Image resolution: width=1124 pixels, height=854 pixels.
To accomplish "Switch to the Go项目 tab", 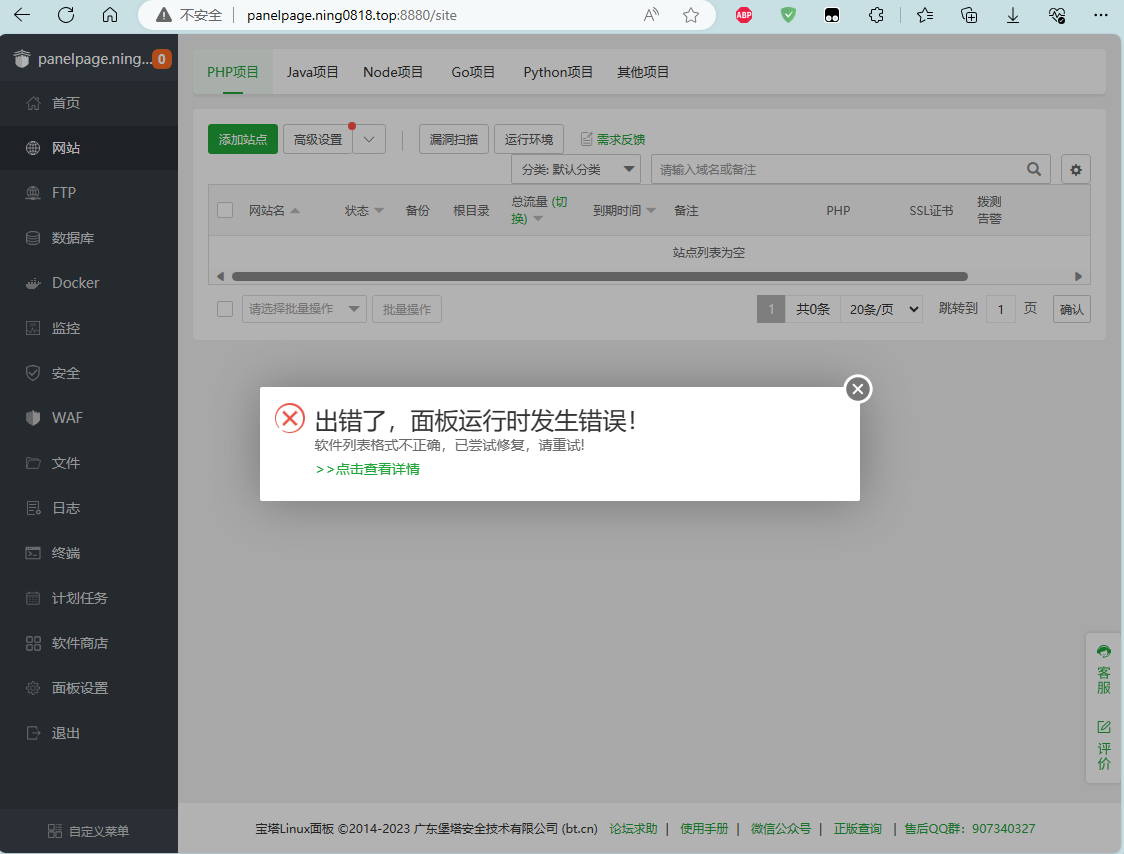I will click(x=473, y=72).
